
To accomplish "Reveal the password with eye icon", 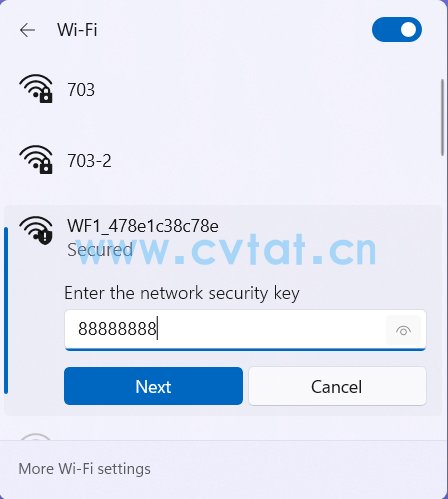I will tap(403, 330).
